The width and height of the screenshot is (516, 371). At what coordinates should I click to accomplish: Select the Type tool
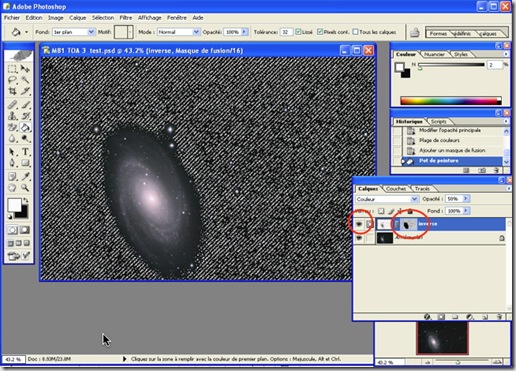tap(25, 152)
